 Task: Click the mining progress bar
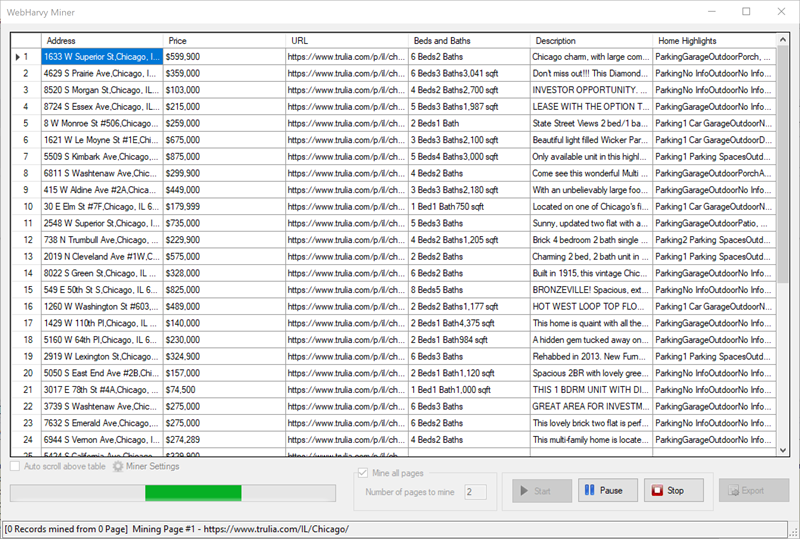point(172,492)
